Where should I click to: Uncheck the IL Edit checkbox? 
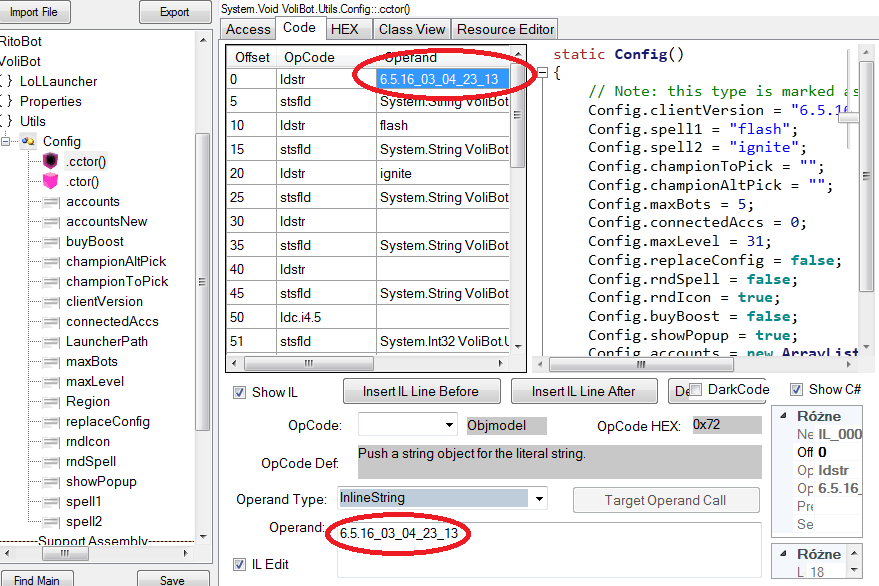[239, 564]
